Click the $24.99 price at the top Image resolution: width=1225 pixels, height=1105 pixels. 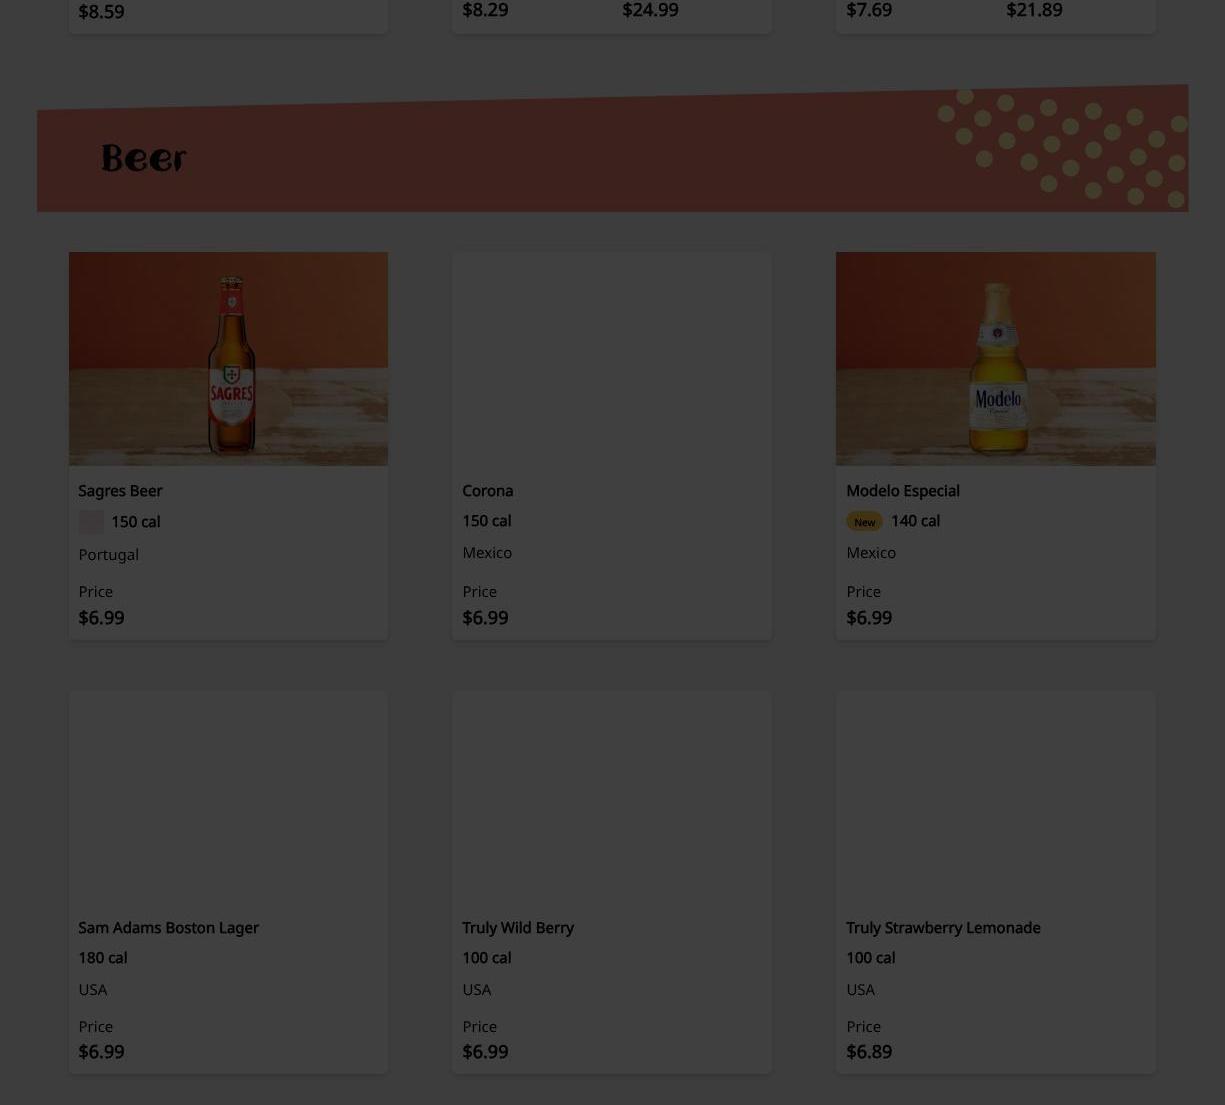pyautogui.click(x=650, y=10)
